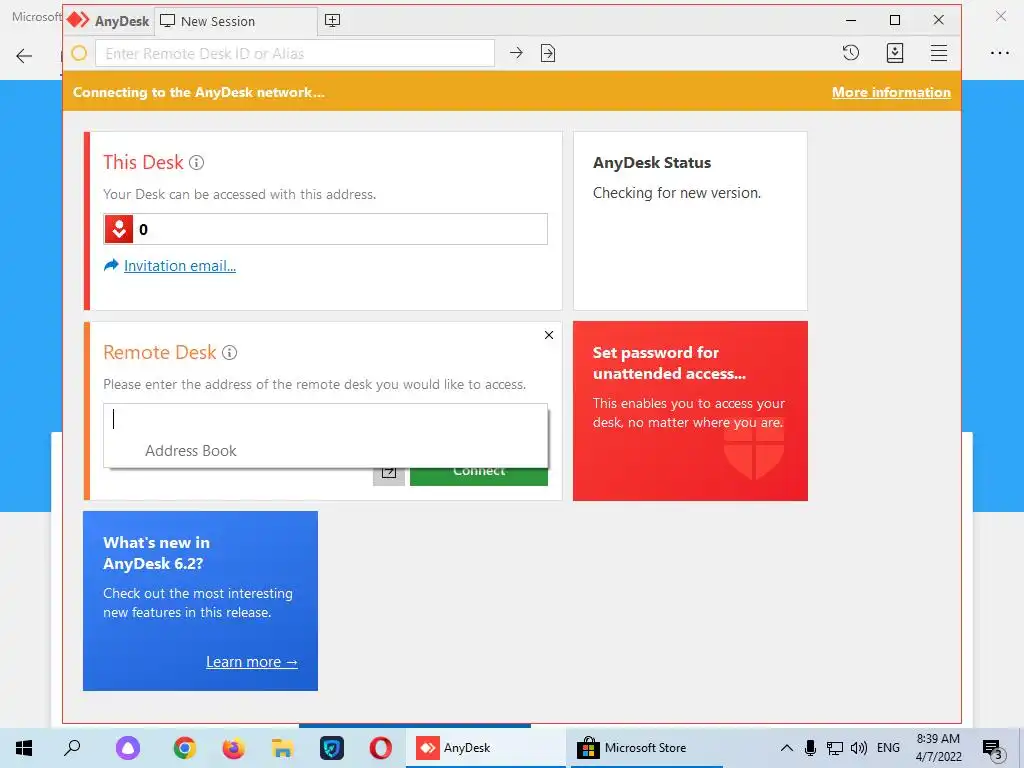Launch Cortana purple circle in taskbar
This screenshot has height=768, width=1024.
point(128,748)
